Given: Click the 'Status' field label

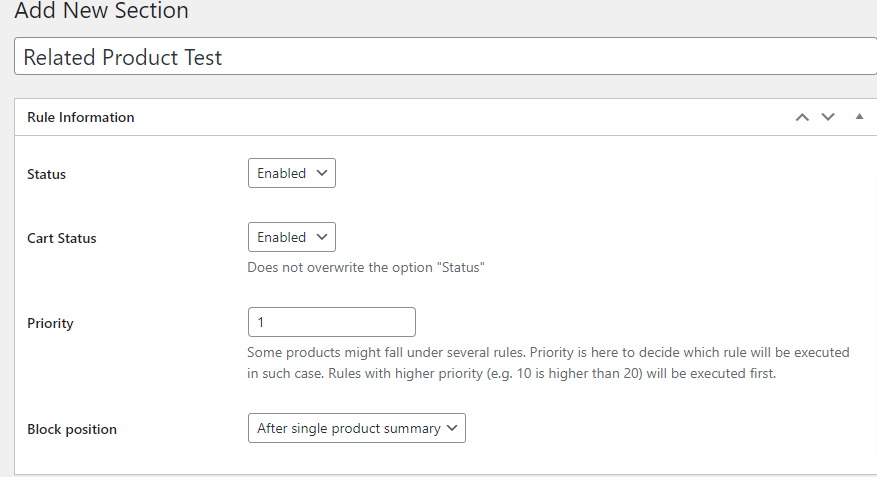Looking at the screenshot, I should coord(47,174).
